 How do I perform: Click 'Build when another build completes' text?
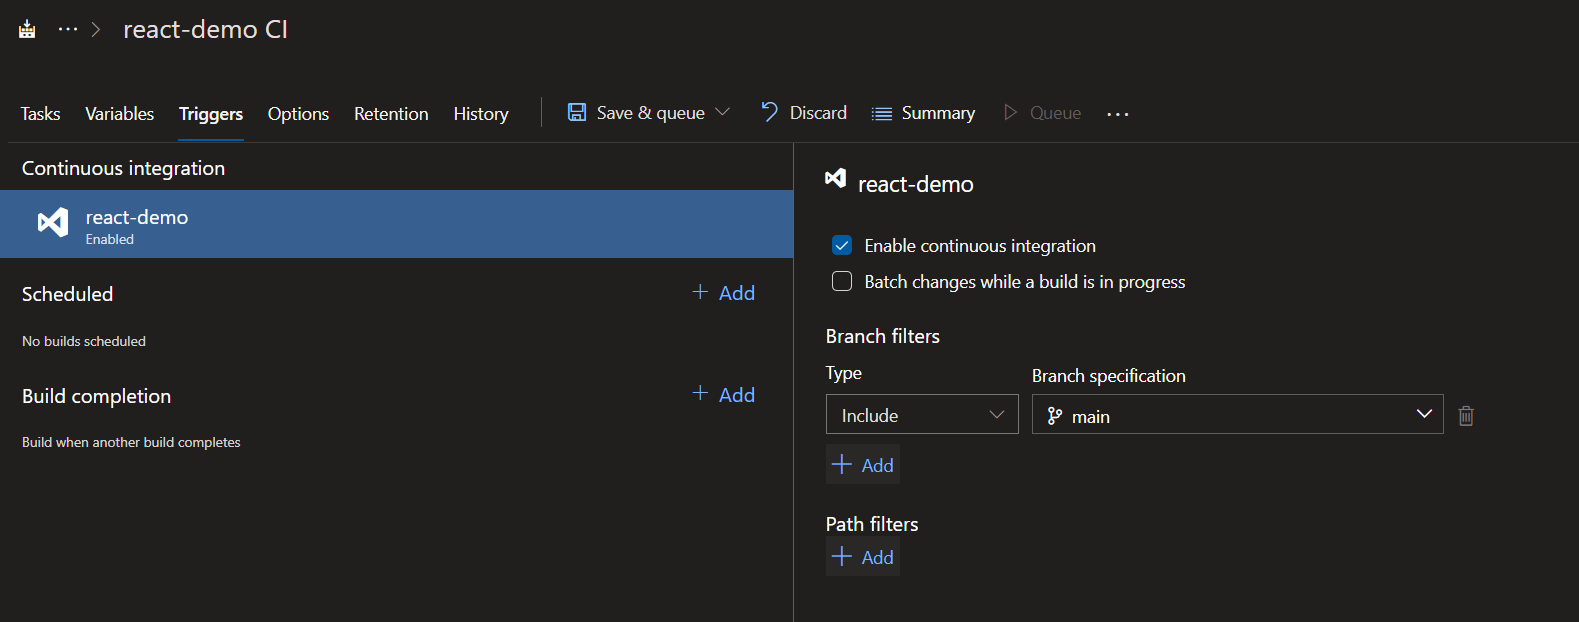pos(131,442)
